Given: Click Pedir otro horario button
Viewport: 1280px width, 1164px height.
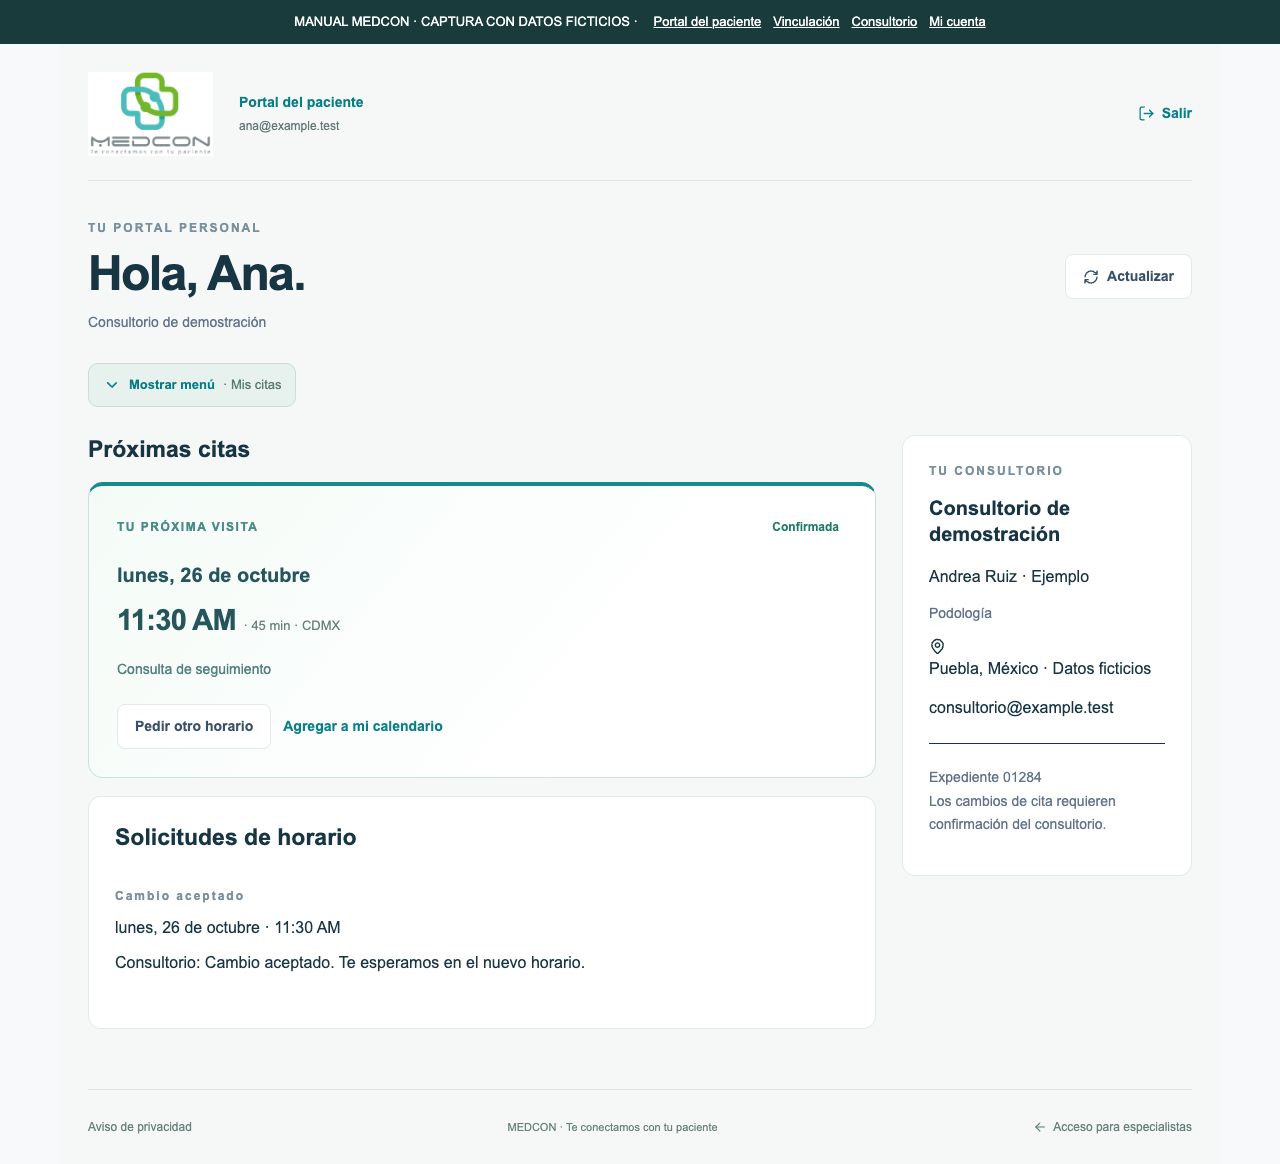Looking at the screenshot, I should click(194, 727).
